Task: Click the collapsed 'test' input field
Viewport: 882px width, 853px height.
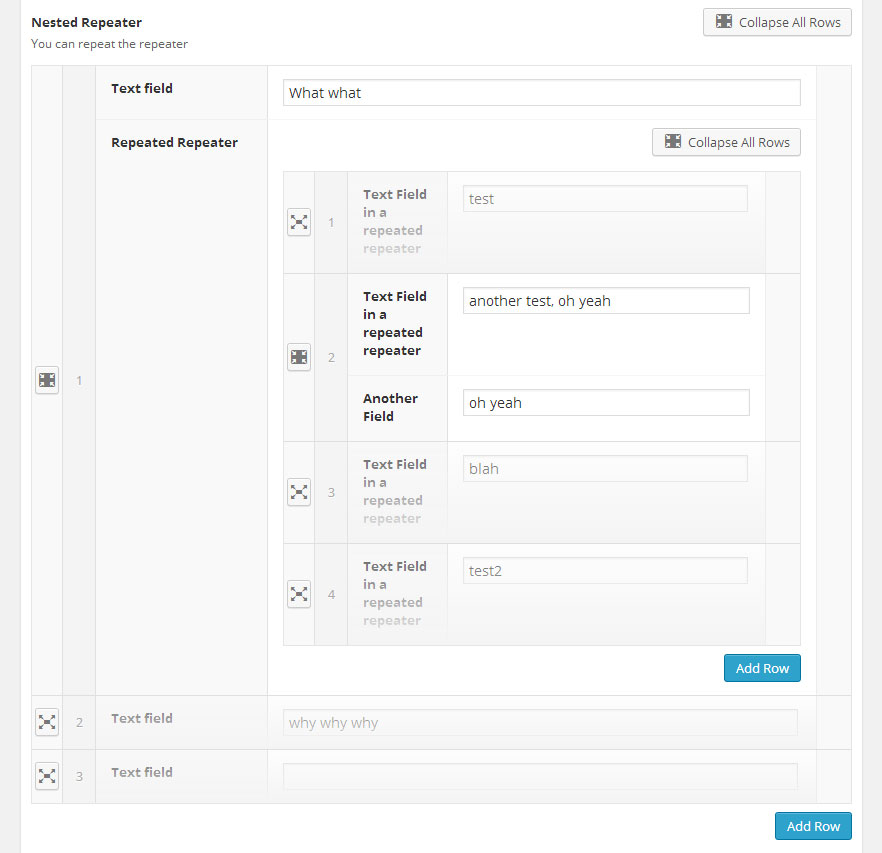Action: 605,199
